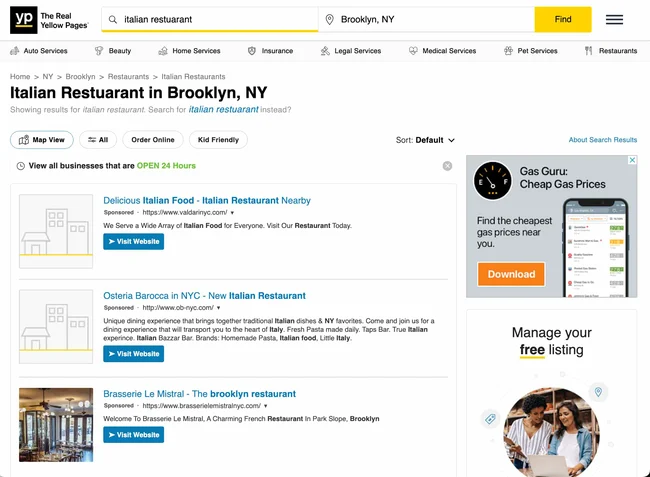Open the hamburger menu icon
Screen dimensions: 650x477
coord(614,19)
